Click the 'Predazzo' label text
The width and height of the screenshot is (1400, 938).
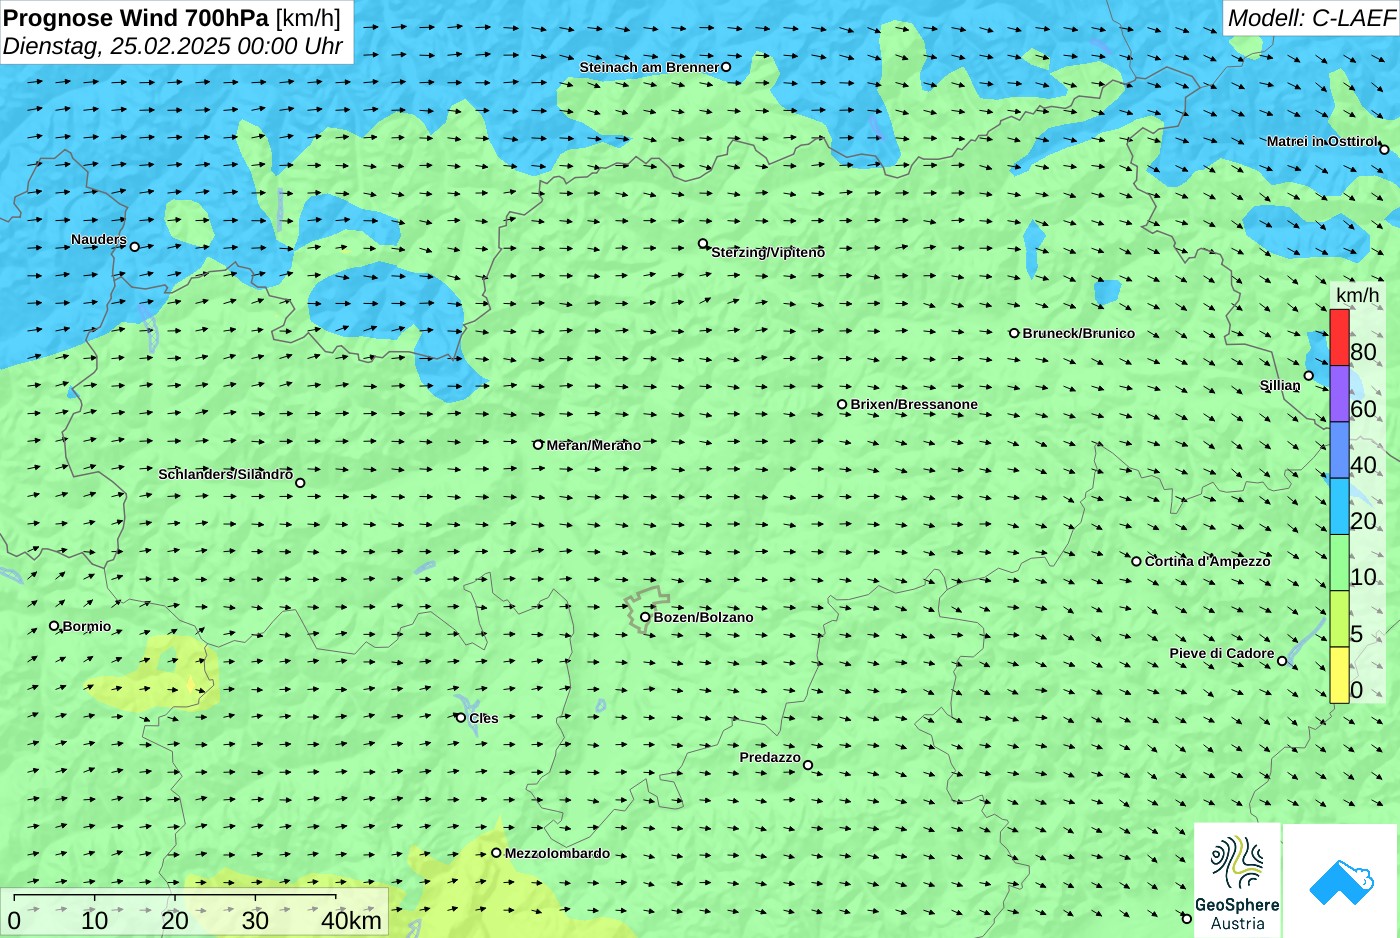point(770,757)
